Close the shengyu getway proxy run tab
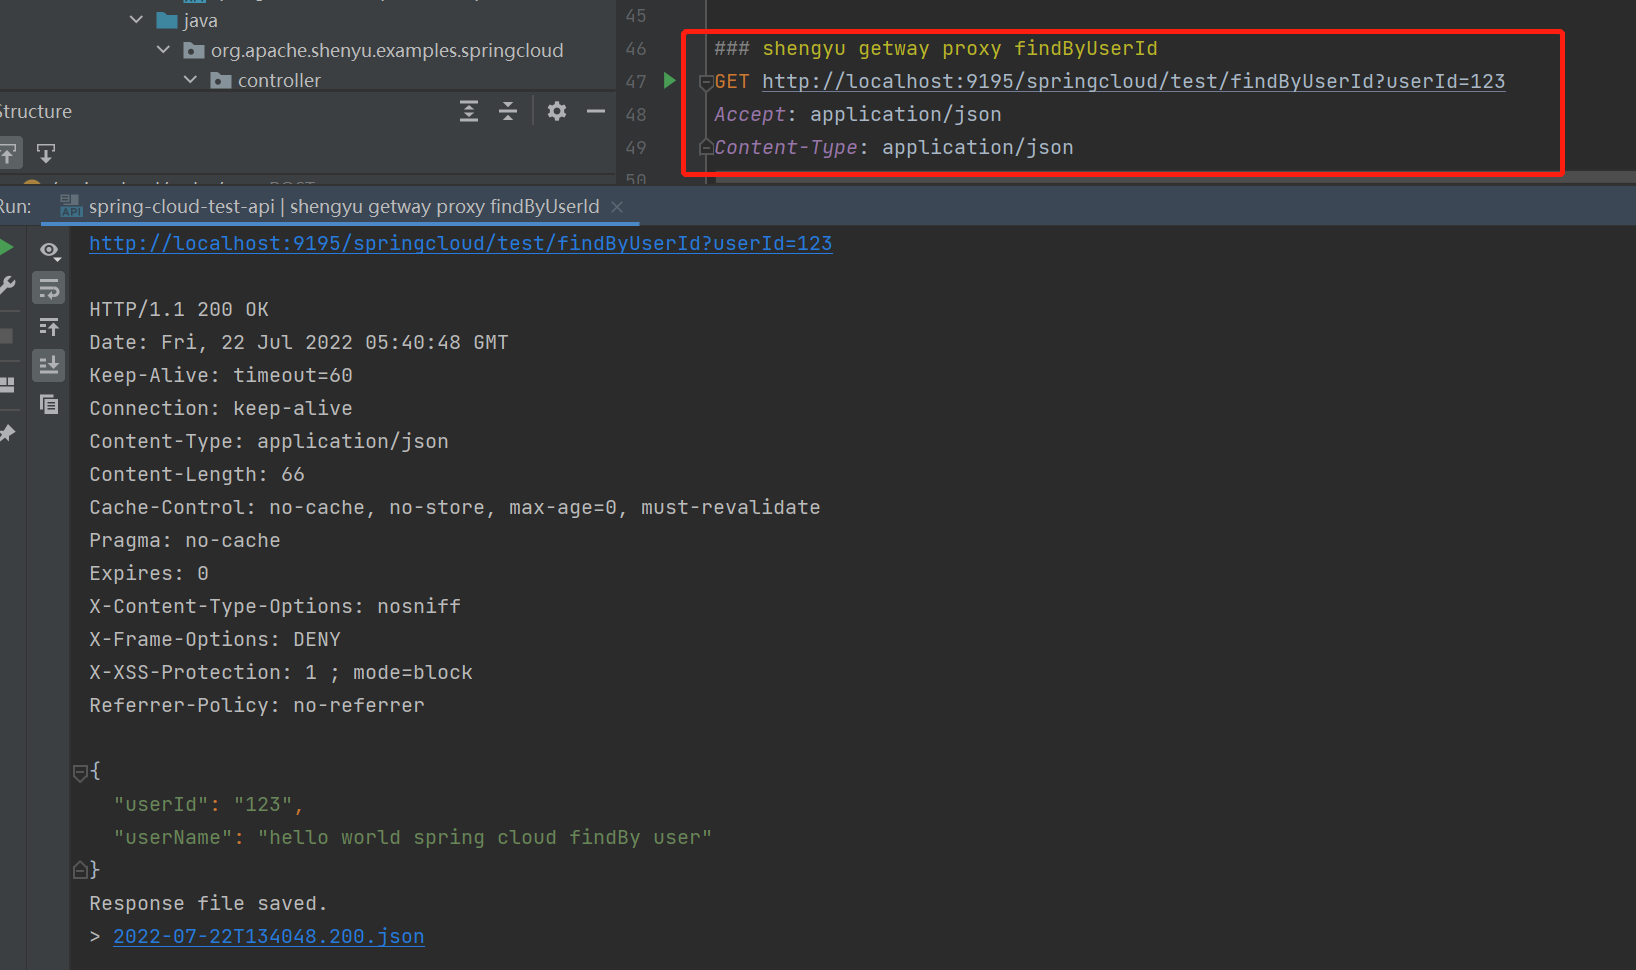 [x=617, y=207]
